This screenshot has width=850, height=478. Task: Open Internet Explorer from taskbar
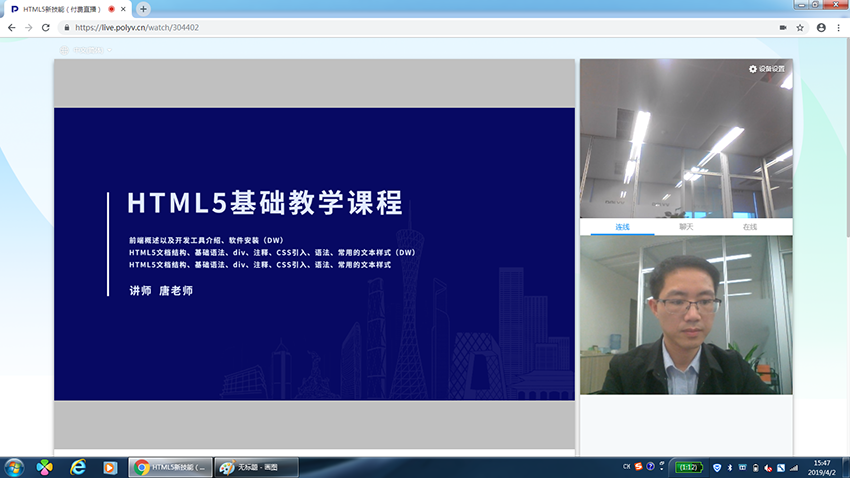click(x=78, y=467)
